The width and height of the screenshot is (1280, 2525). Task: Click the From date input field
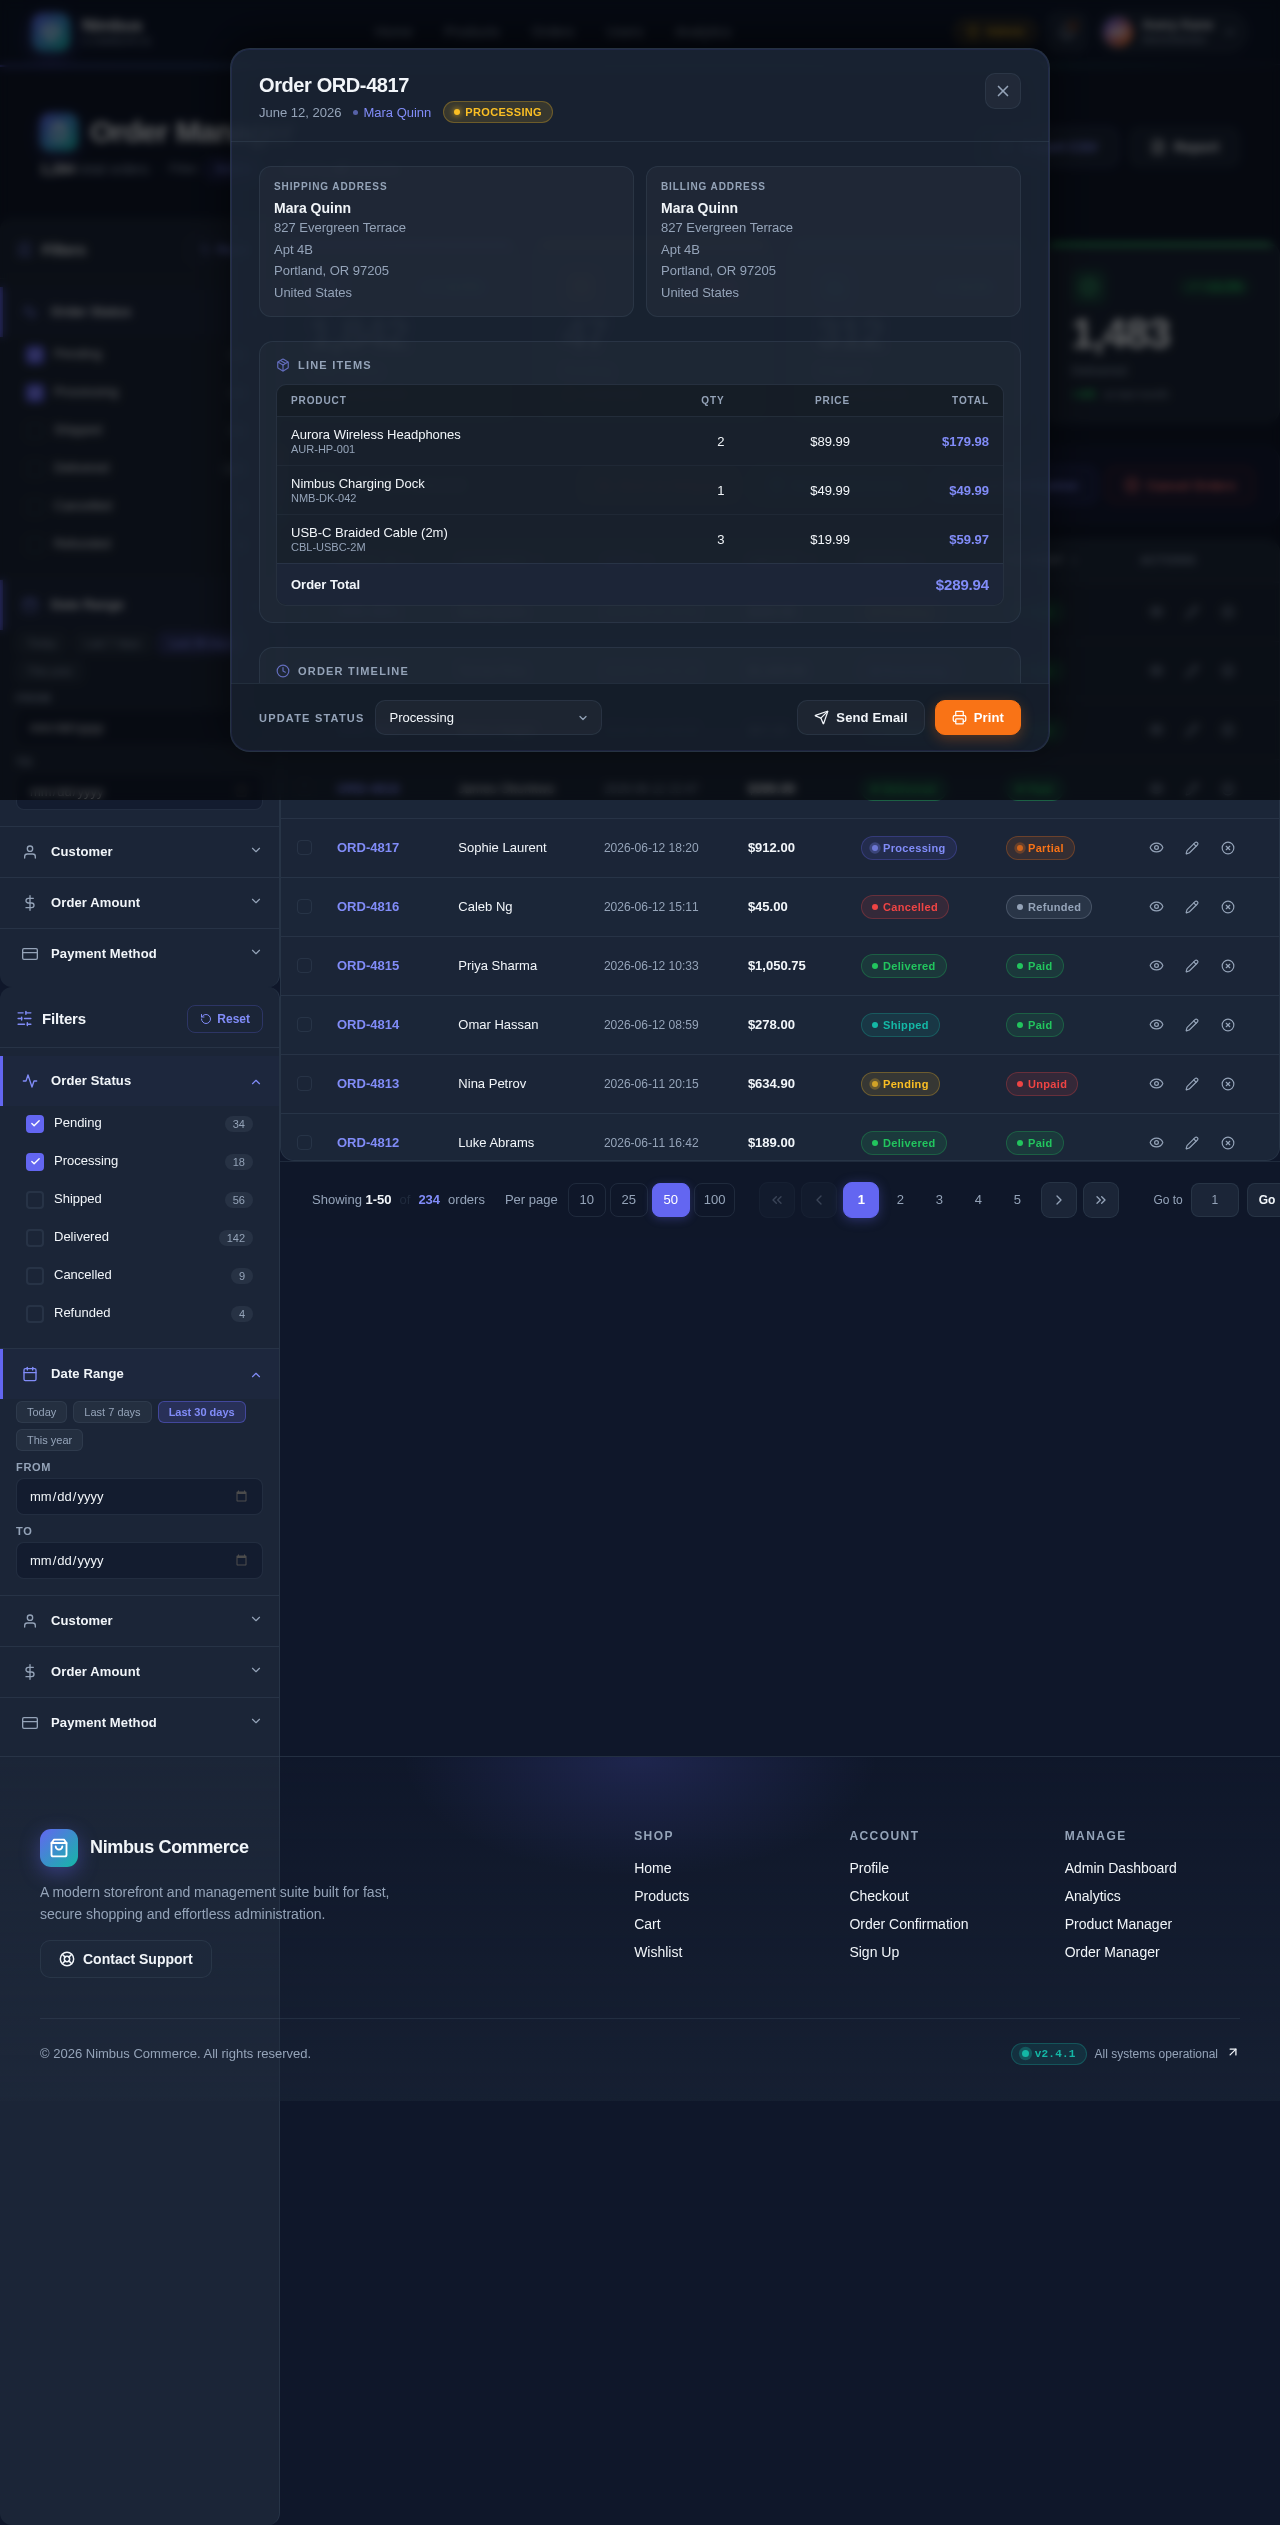139,1497
